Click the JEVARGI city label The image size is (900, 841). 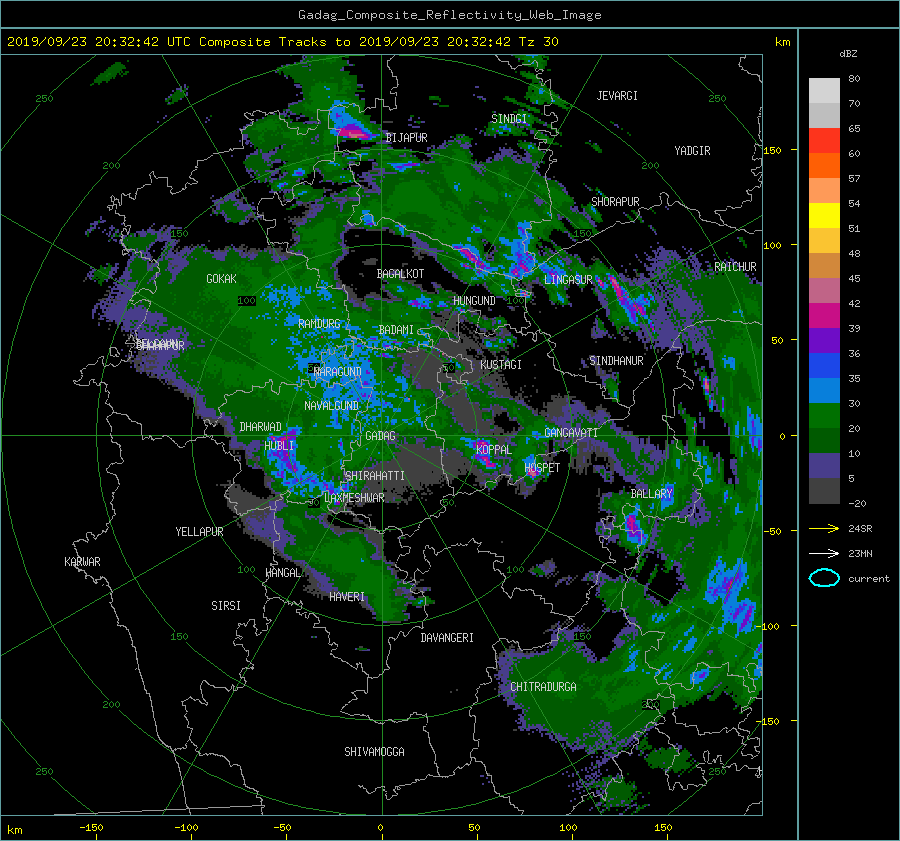click(617, 96)
